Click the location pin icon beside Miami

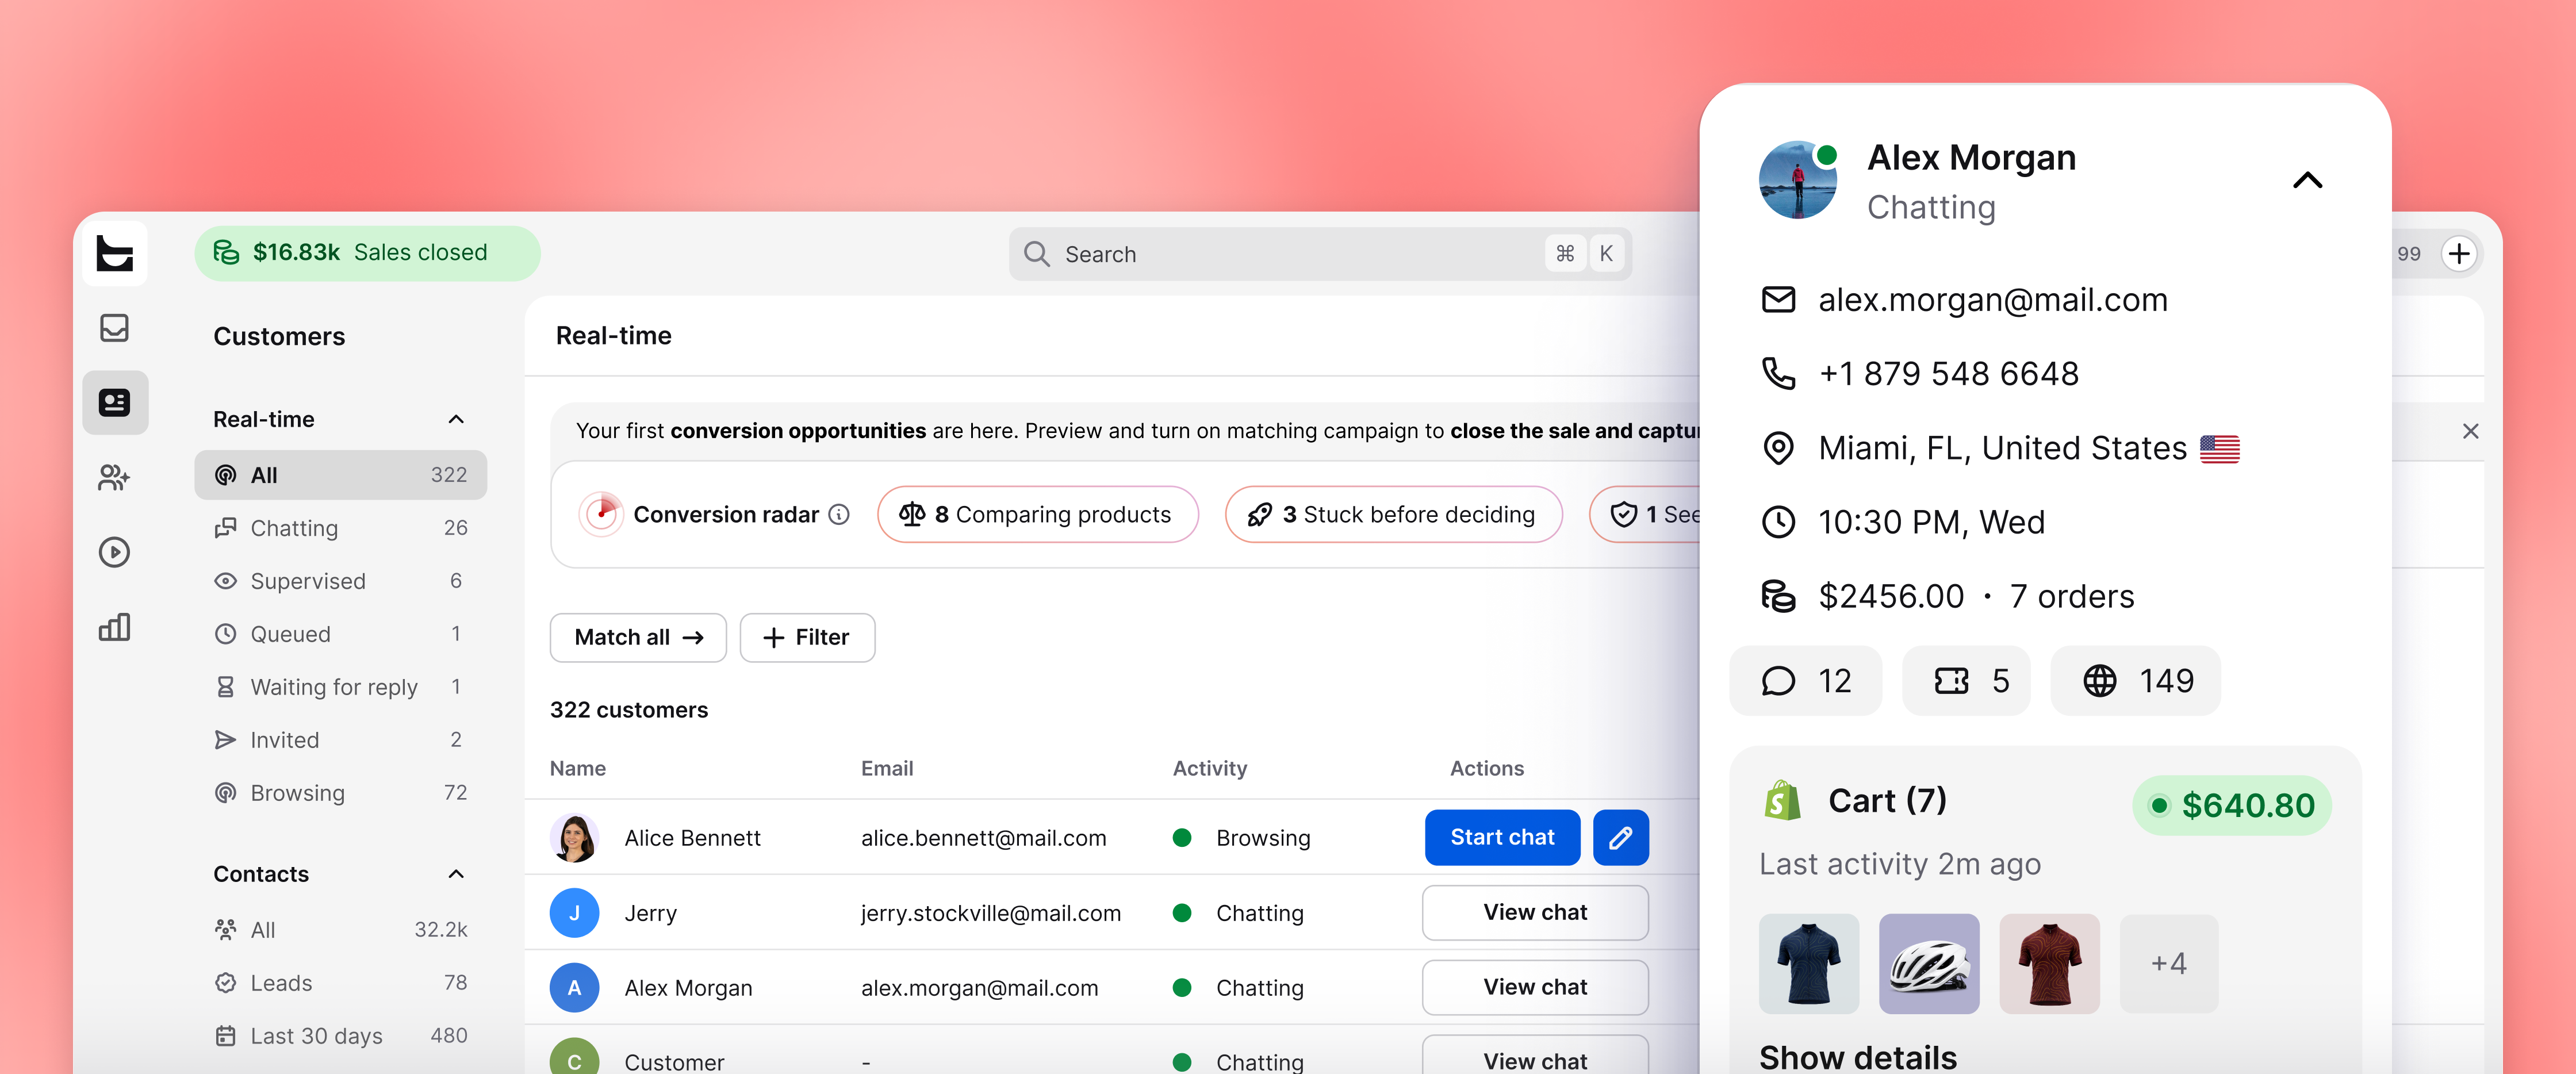pyautogui.click(x=1778, y=447)
